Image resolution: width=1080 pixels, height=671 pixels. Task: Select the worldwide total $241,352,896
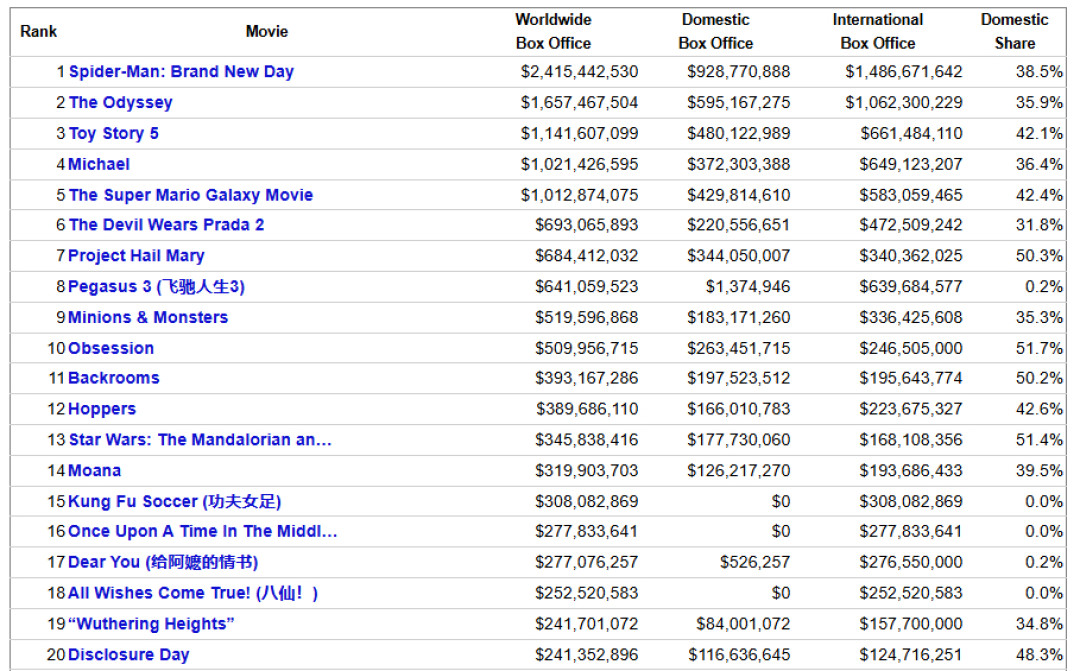coord(587,654)
